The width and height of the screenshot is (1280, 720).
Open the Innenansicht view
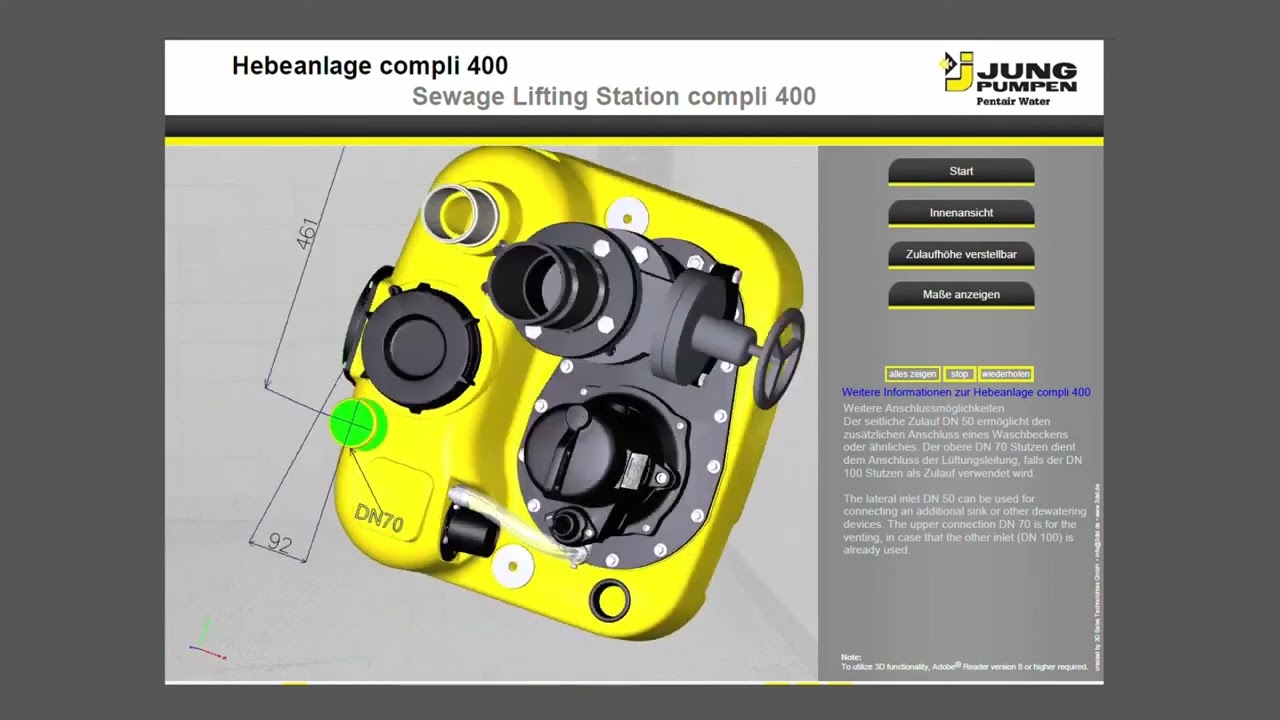tap(961, 213)
